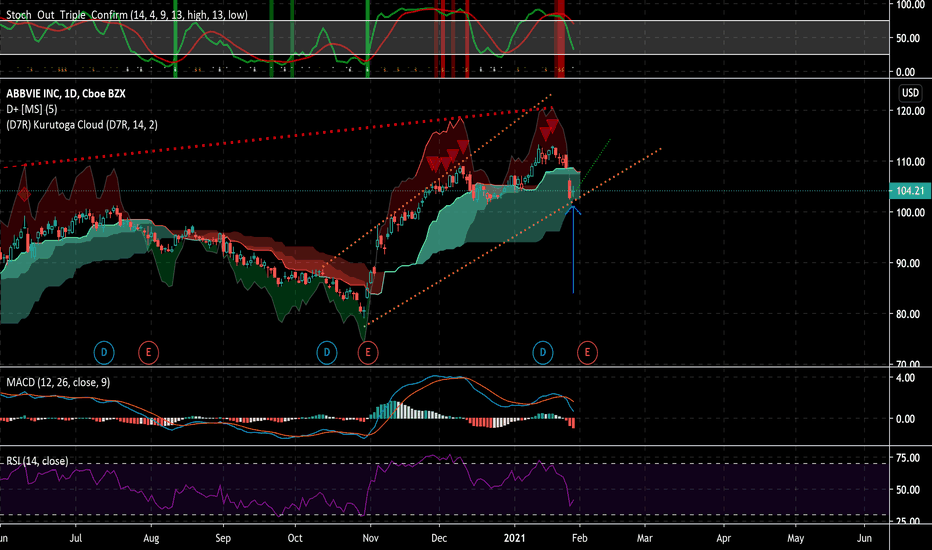Click the MACD (12, 26, close, 9) label
The width and height of the screenshot is (932, 550).
point(58,382)
